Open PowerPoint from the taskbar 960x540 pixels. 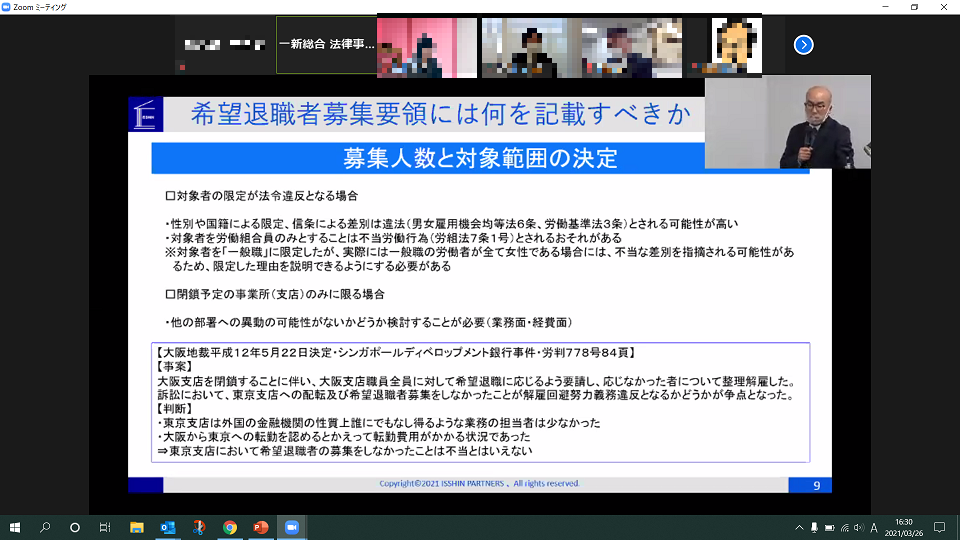(x=261, y=527)
